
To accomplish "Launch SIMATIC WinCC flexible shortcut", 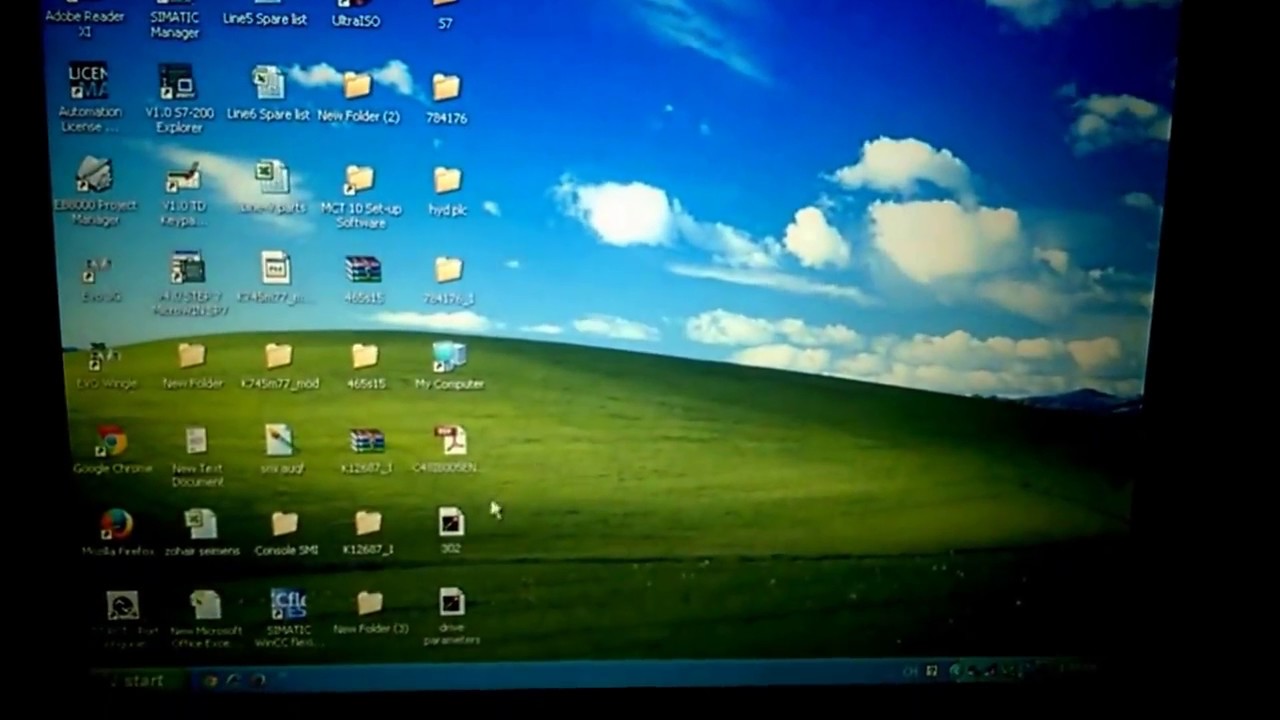I will click(x=288, y=618).
